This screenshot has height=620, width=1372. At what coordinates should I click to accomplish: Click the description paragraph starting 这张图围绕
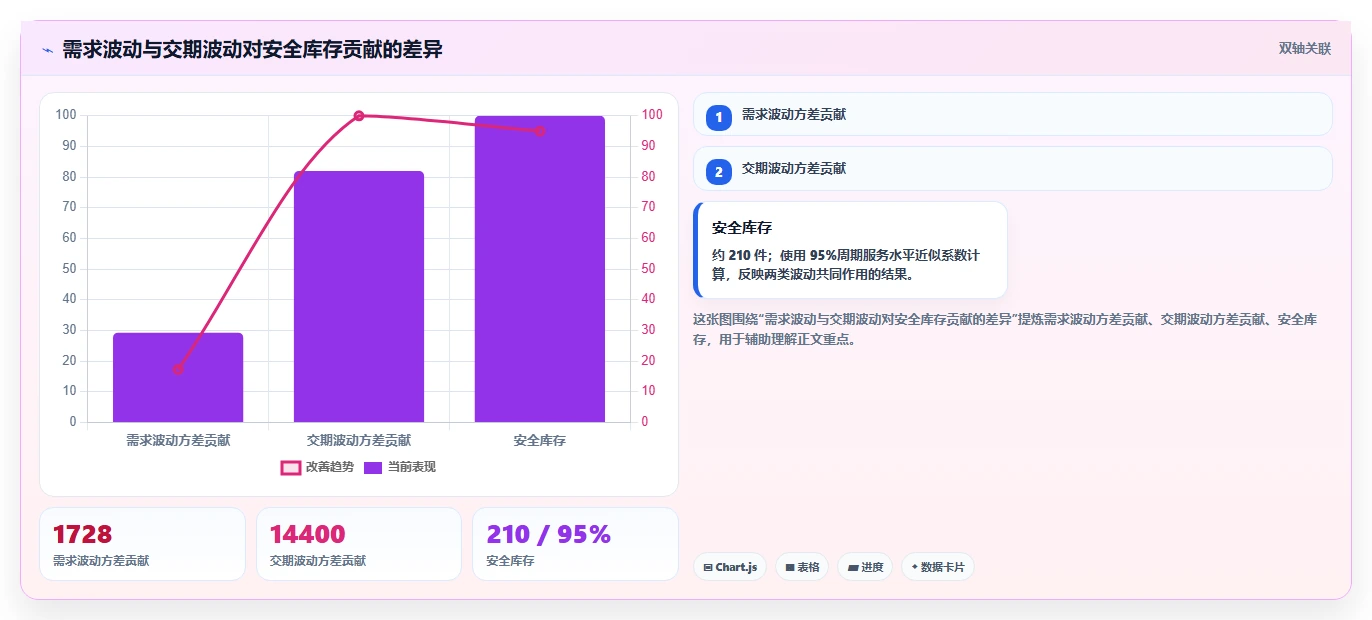coord(1005,329)
